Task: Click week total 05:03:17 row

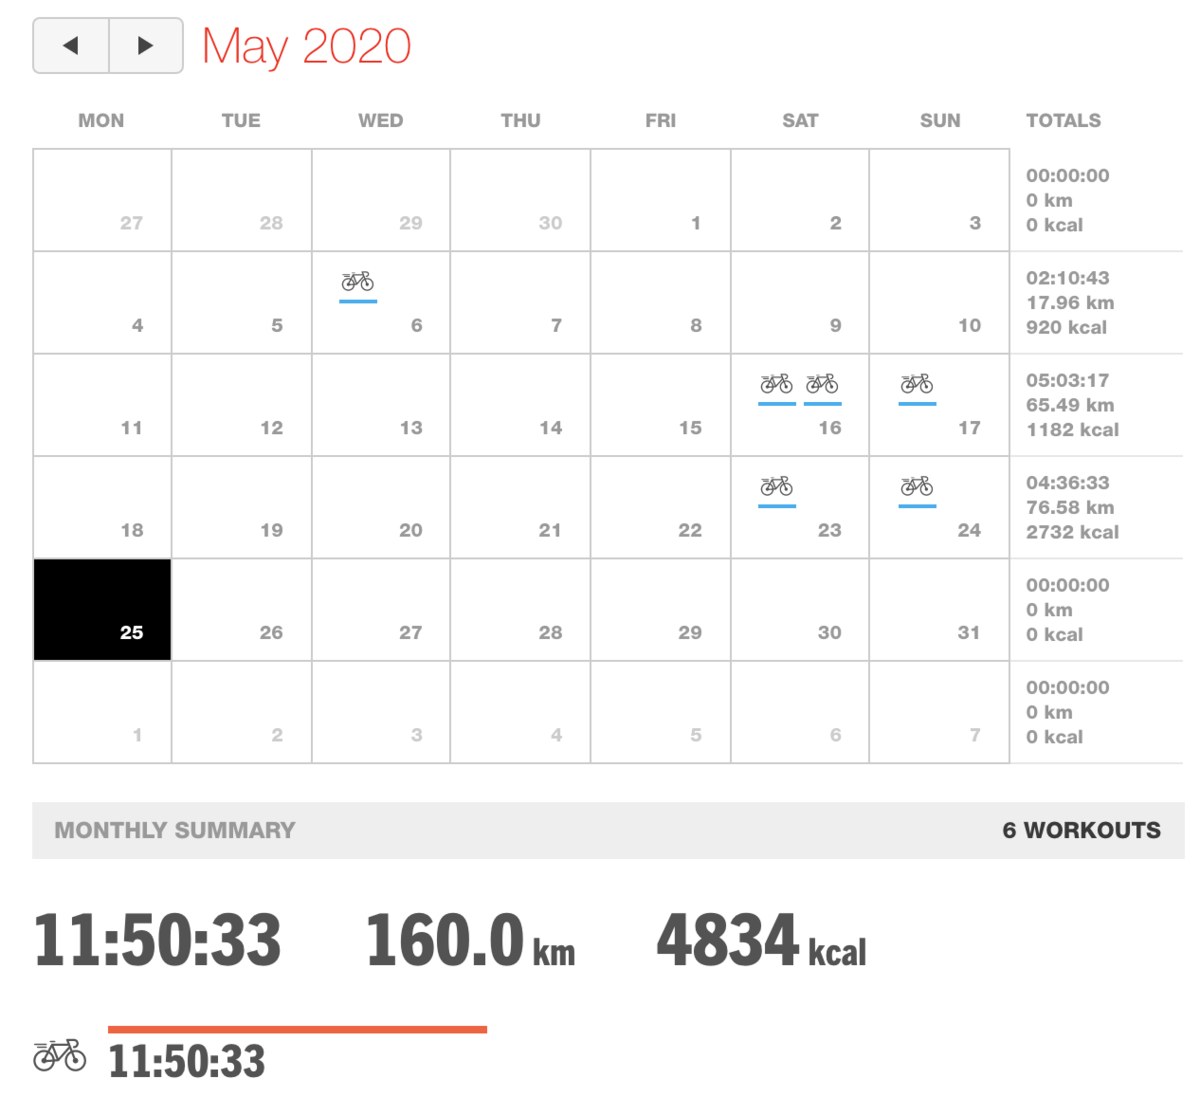Action: [1067, 380]
